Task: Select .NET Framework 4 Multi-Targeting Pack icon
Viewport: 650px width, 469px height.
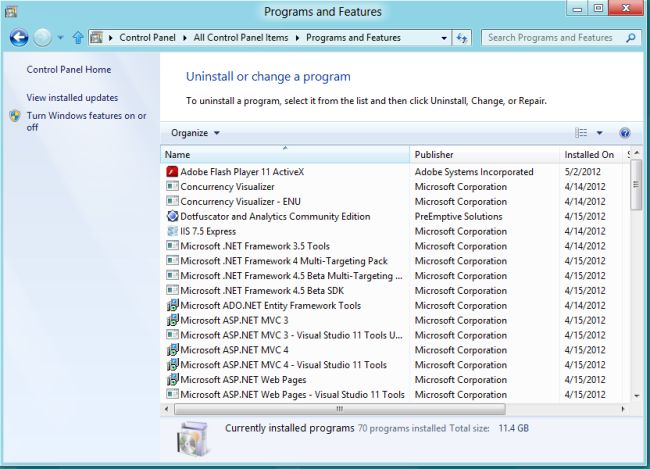Action: tap(172, 261)
